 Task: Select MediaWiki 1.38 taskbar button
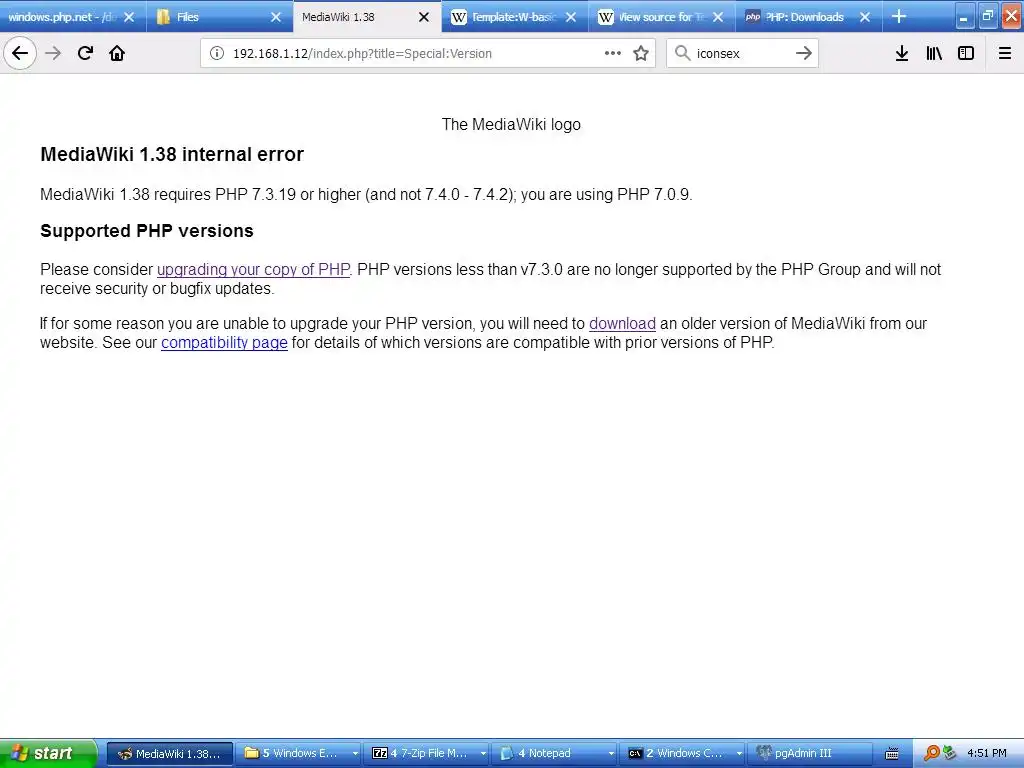click(169, 753)
